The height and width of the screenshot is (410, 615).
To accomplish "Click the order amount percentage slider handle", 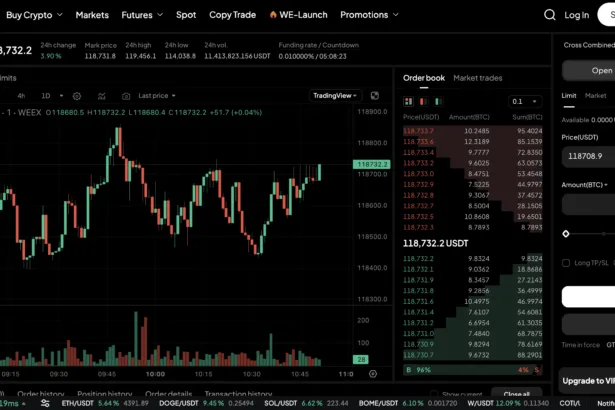I will click(x=567, y=233).
